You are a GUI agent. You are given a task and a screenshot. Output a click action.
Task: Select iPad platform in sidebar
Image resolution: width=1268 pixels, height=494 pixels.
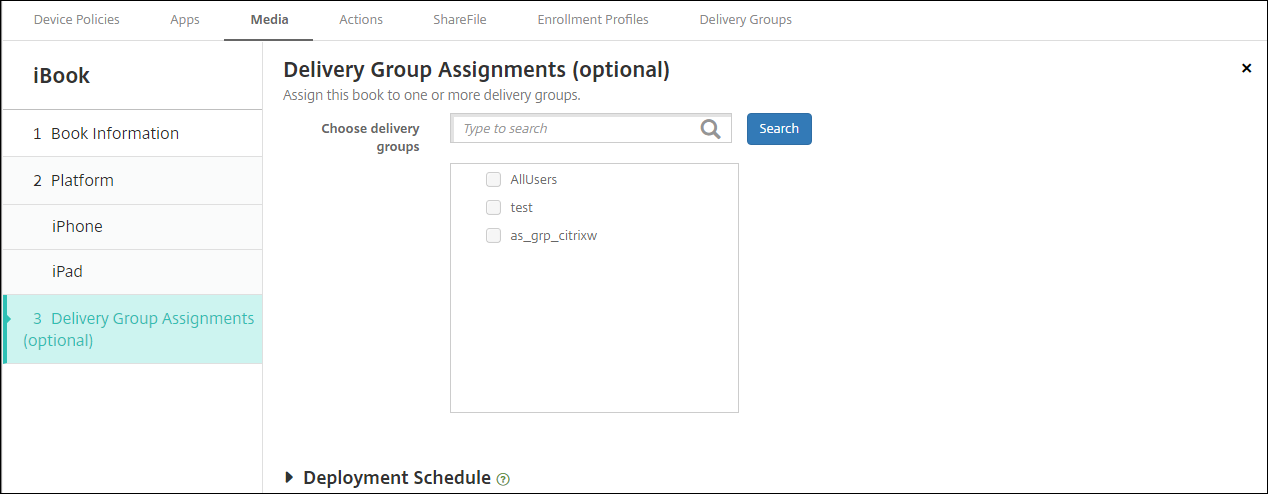coord(67,272)
